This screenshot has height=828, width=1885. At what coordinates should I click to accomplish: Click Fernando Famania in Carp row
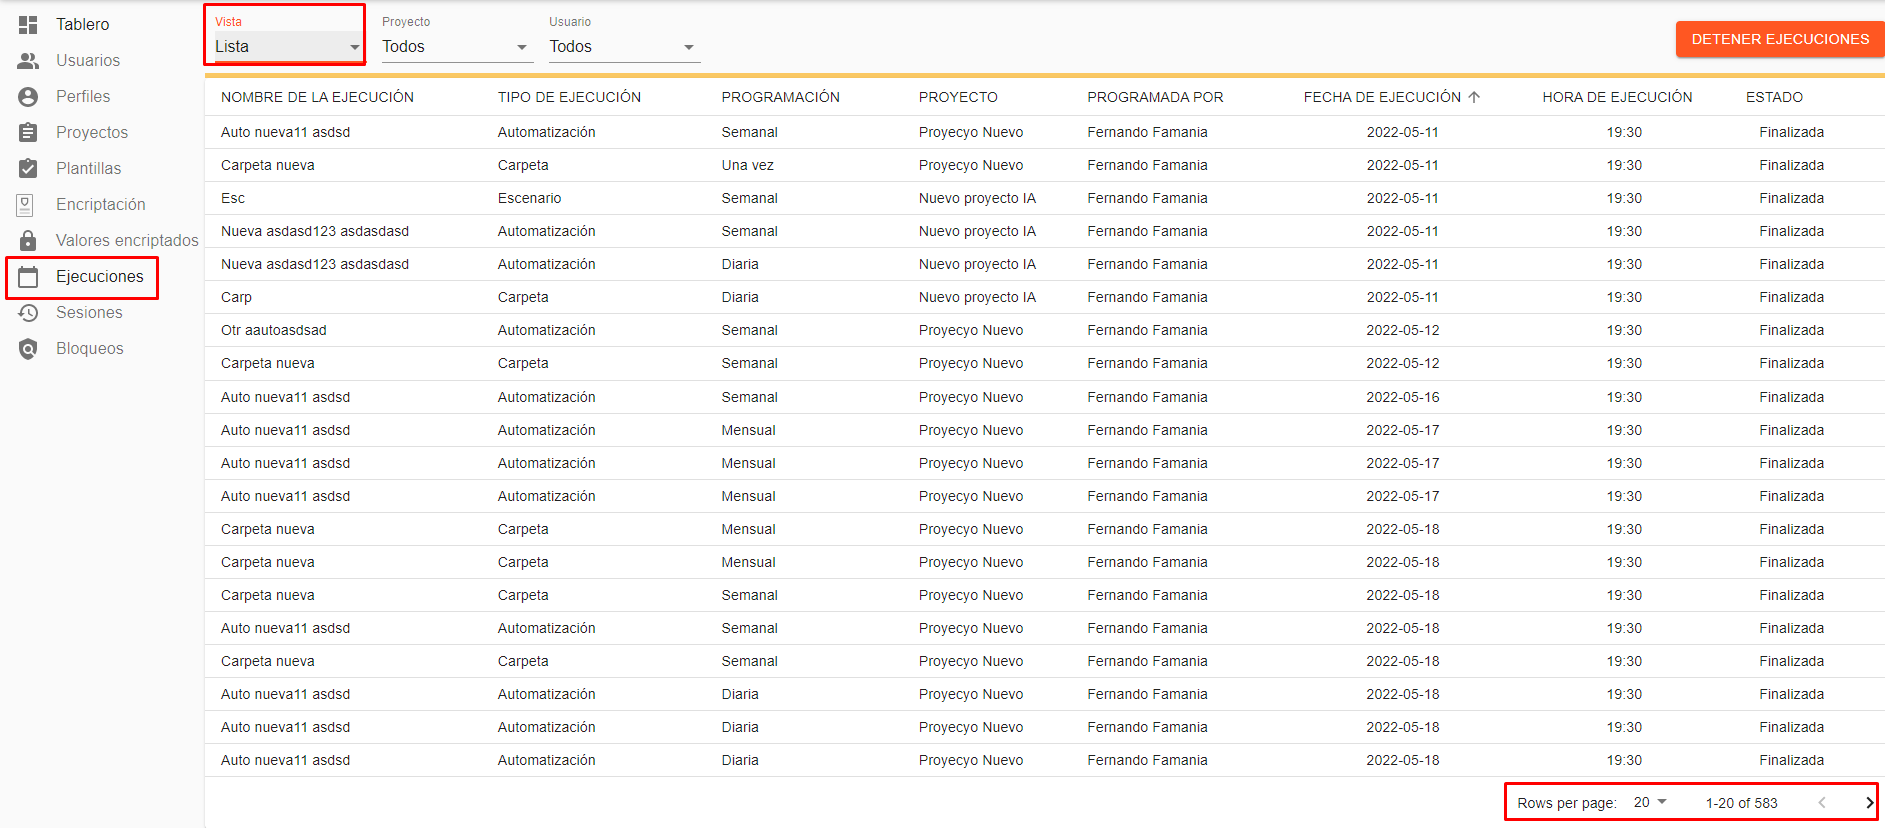1147,297
